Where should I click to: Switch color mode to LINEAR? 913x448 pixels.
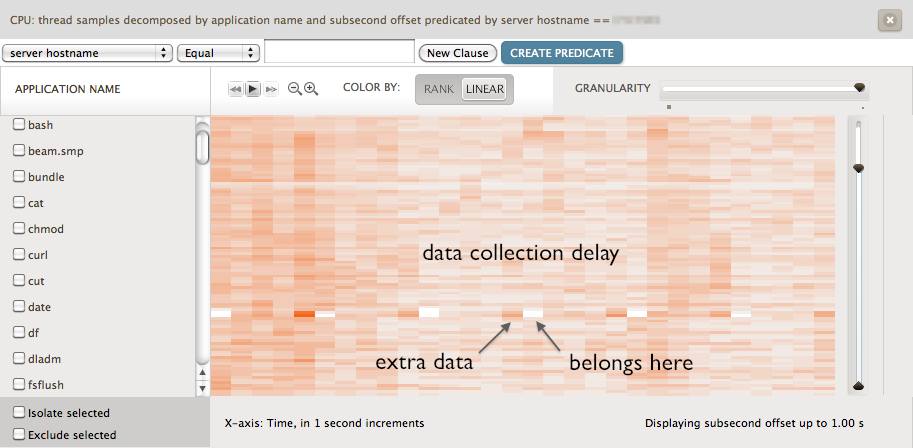pyautogui.click(x=485, y=89)
